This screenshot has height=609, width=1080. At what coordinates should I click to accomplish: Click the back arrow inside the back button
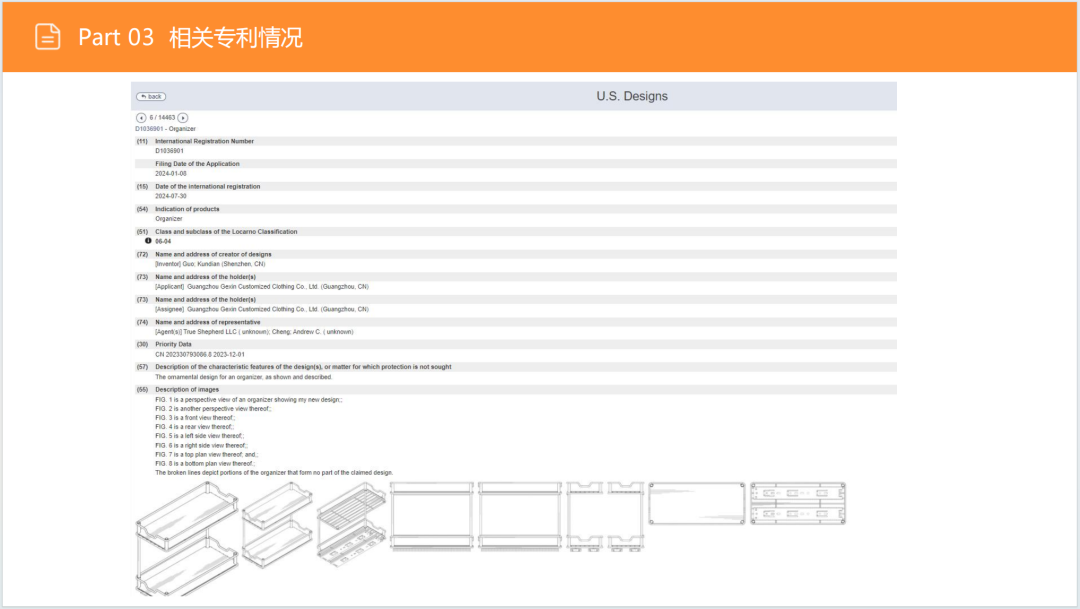point(143,96)
